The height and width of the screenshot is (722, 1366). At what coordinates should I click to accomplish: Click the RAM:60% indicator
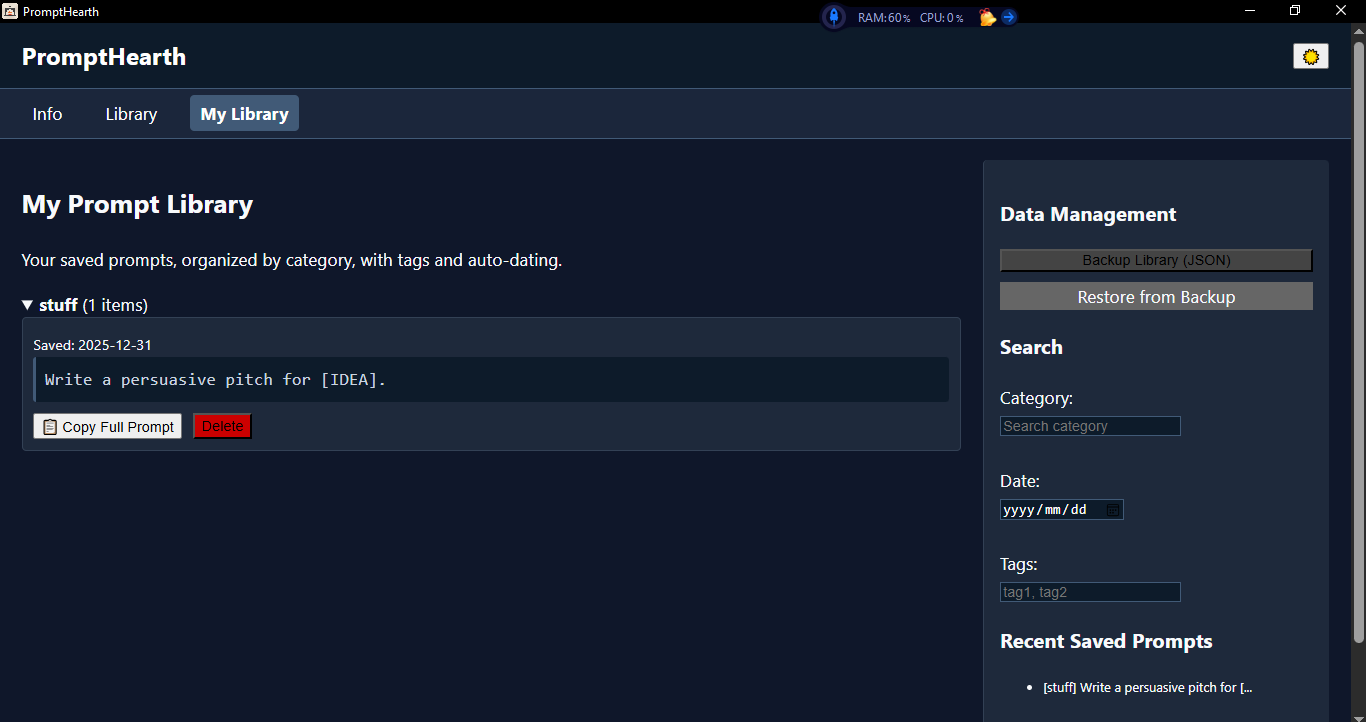click(884, 18)
